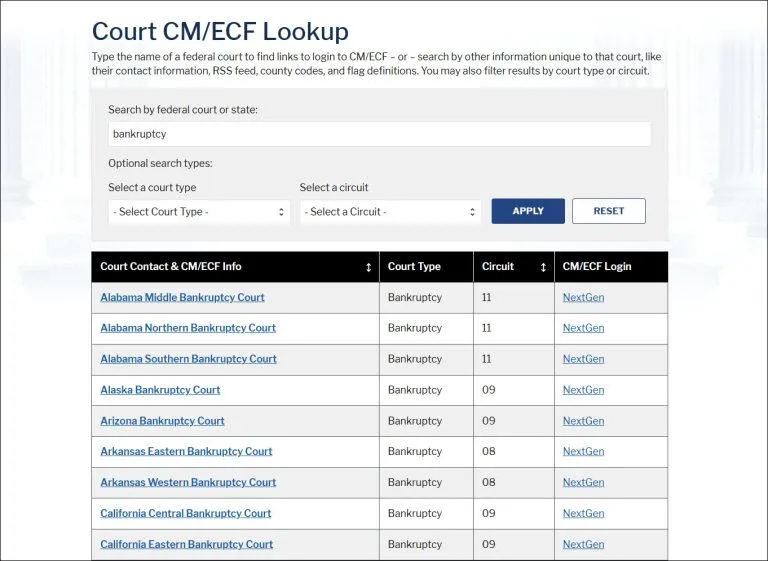This screenshot has width=768, height=561.
Task: Open Alabama Middle Bankruptcy Court link
Action: [x=182, y=297]
